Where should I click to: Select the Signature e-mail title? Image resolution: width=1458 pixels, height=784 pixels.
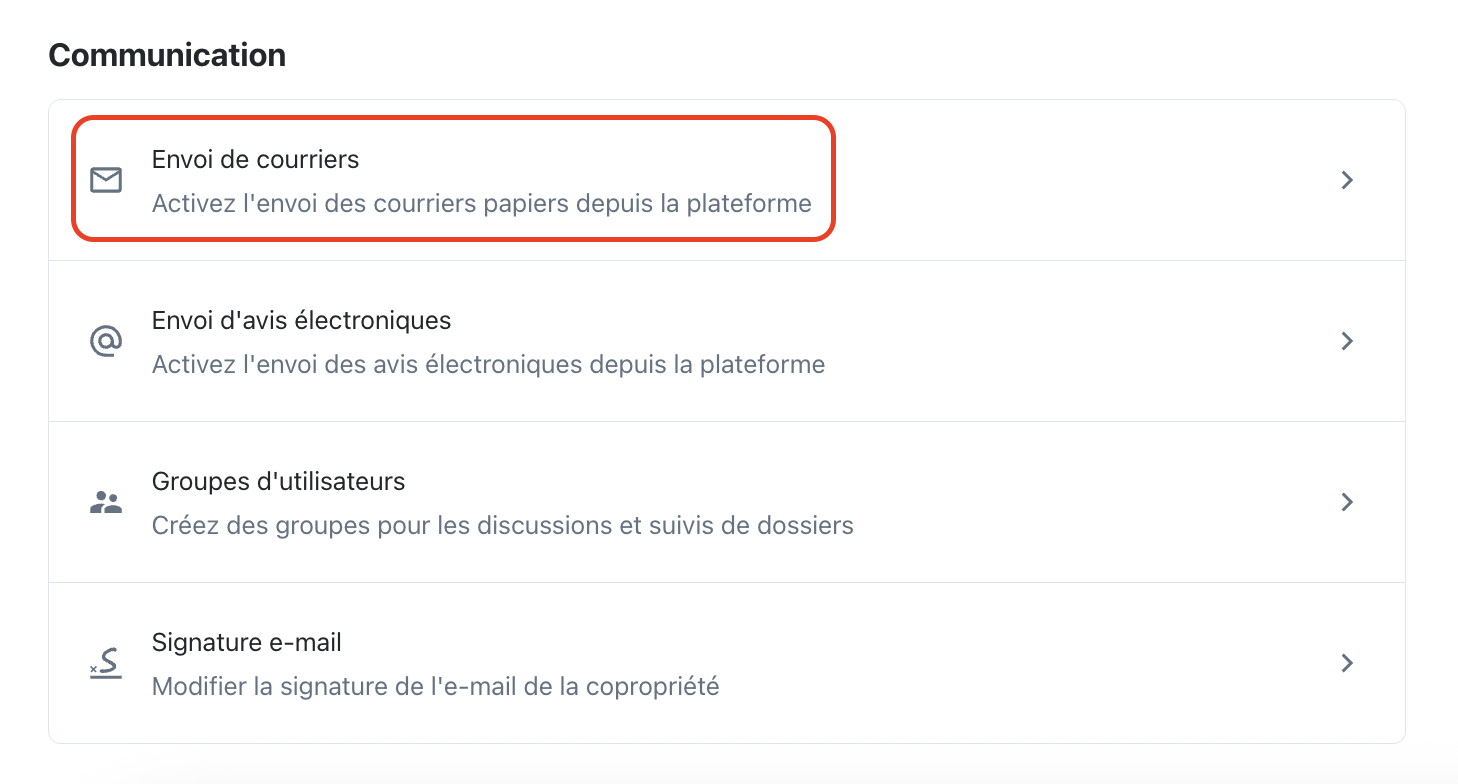pos(247,642)
